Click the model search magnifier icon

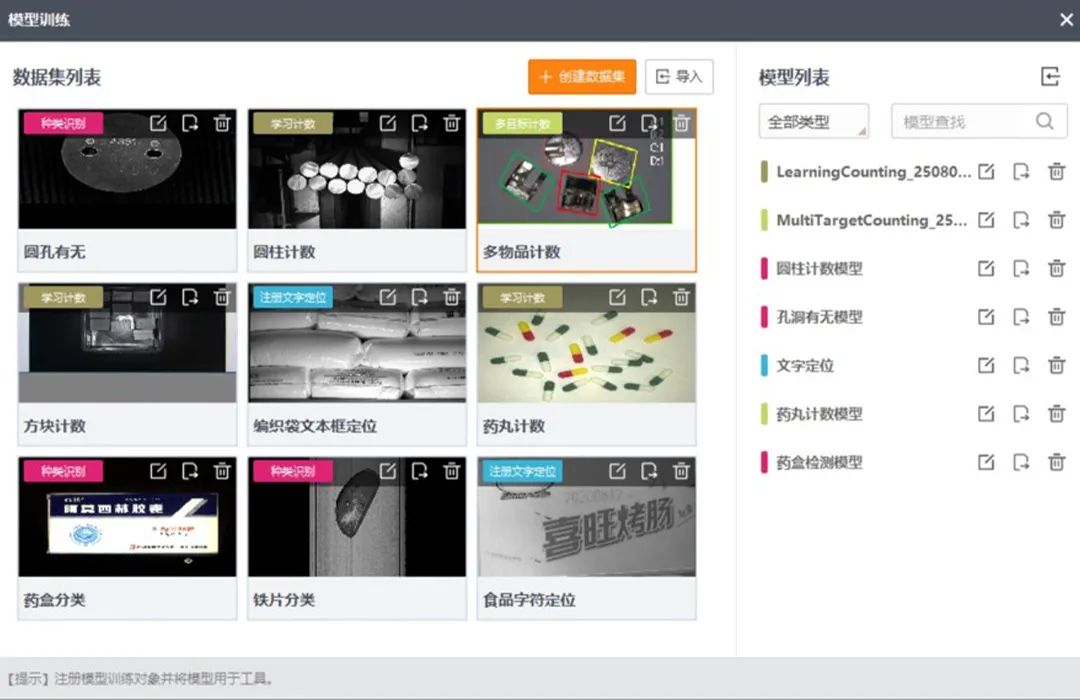pyautogui.click(x=1045, y=122)
